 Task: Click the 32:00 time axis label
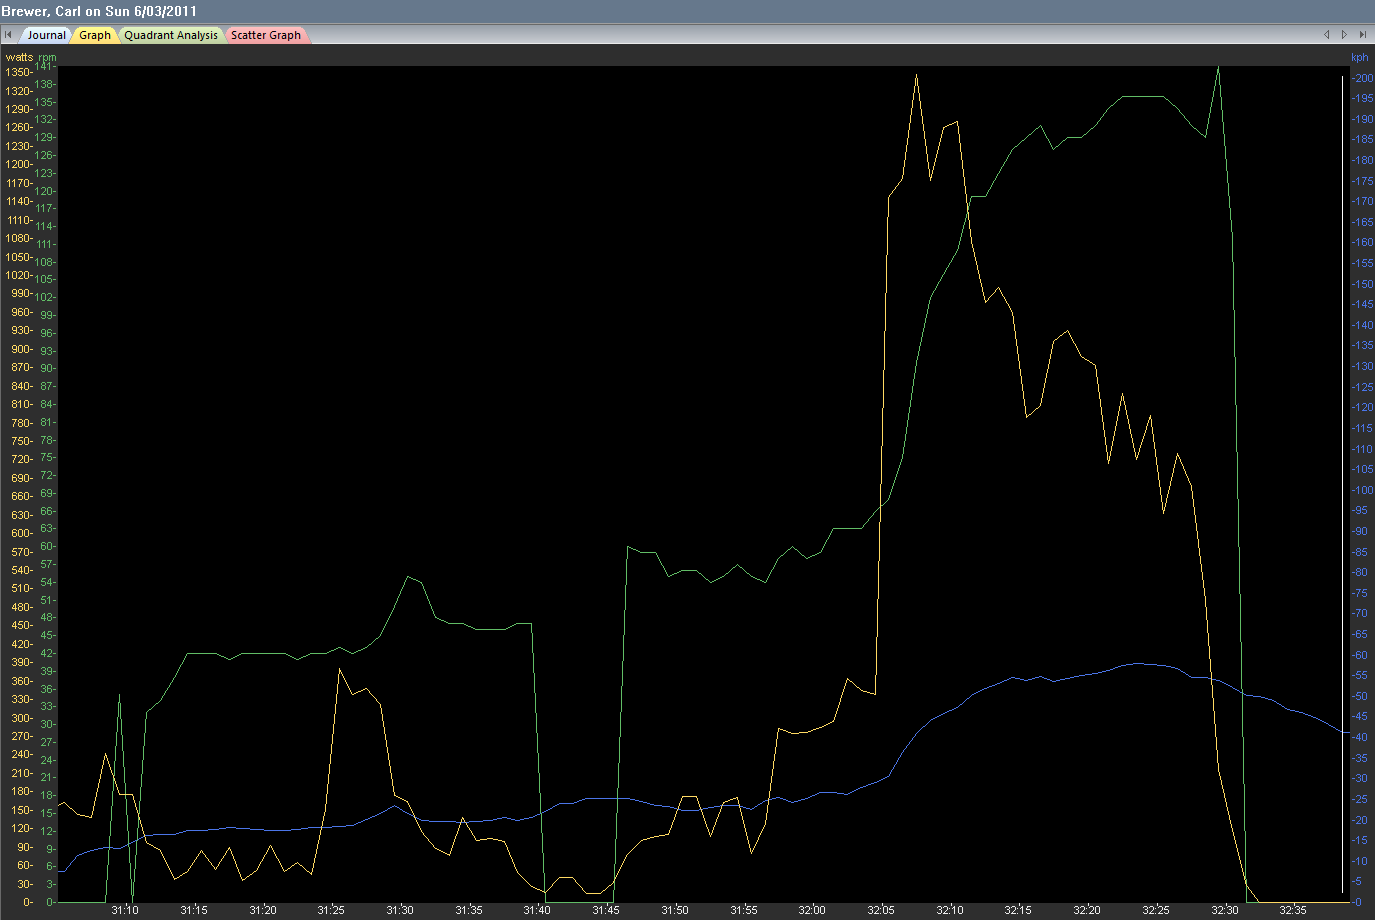[x=812, y=910]
